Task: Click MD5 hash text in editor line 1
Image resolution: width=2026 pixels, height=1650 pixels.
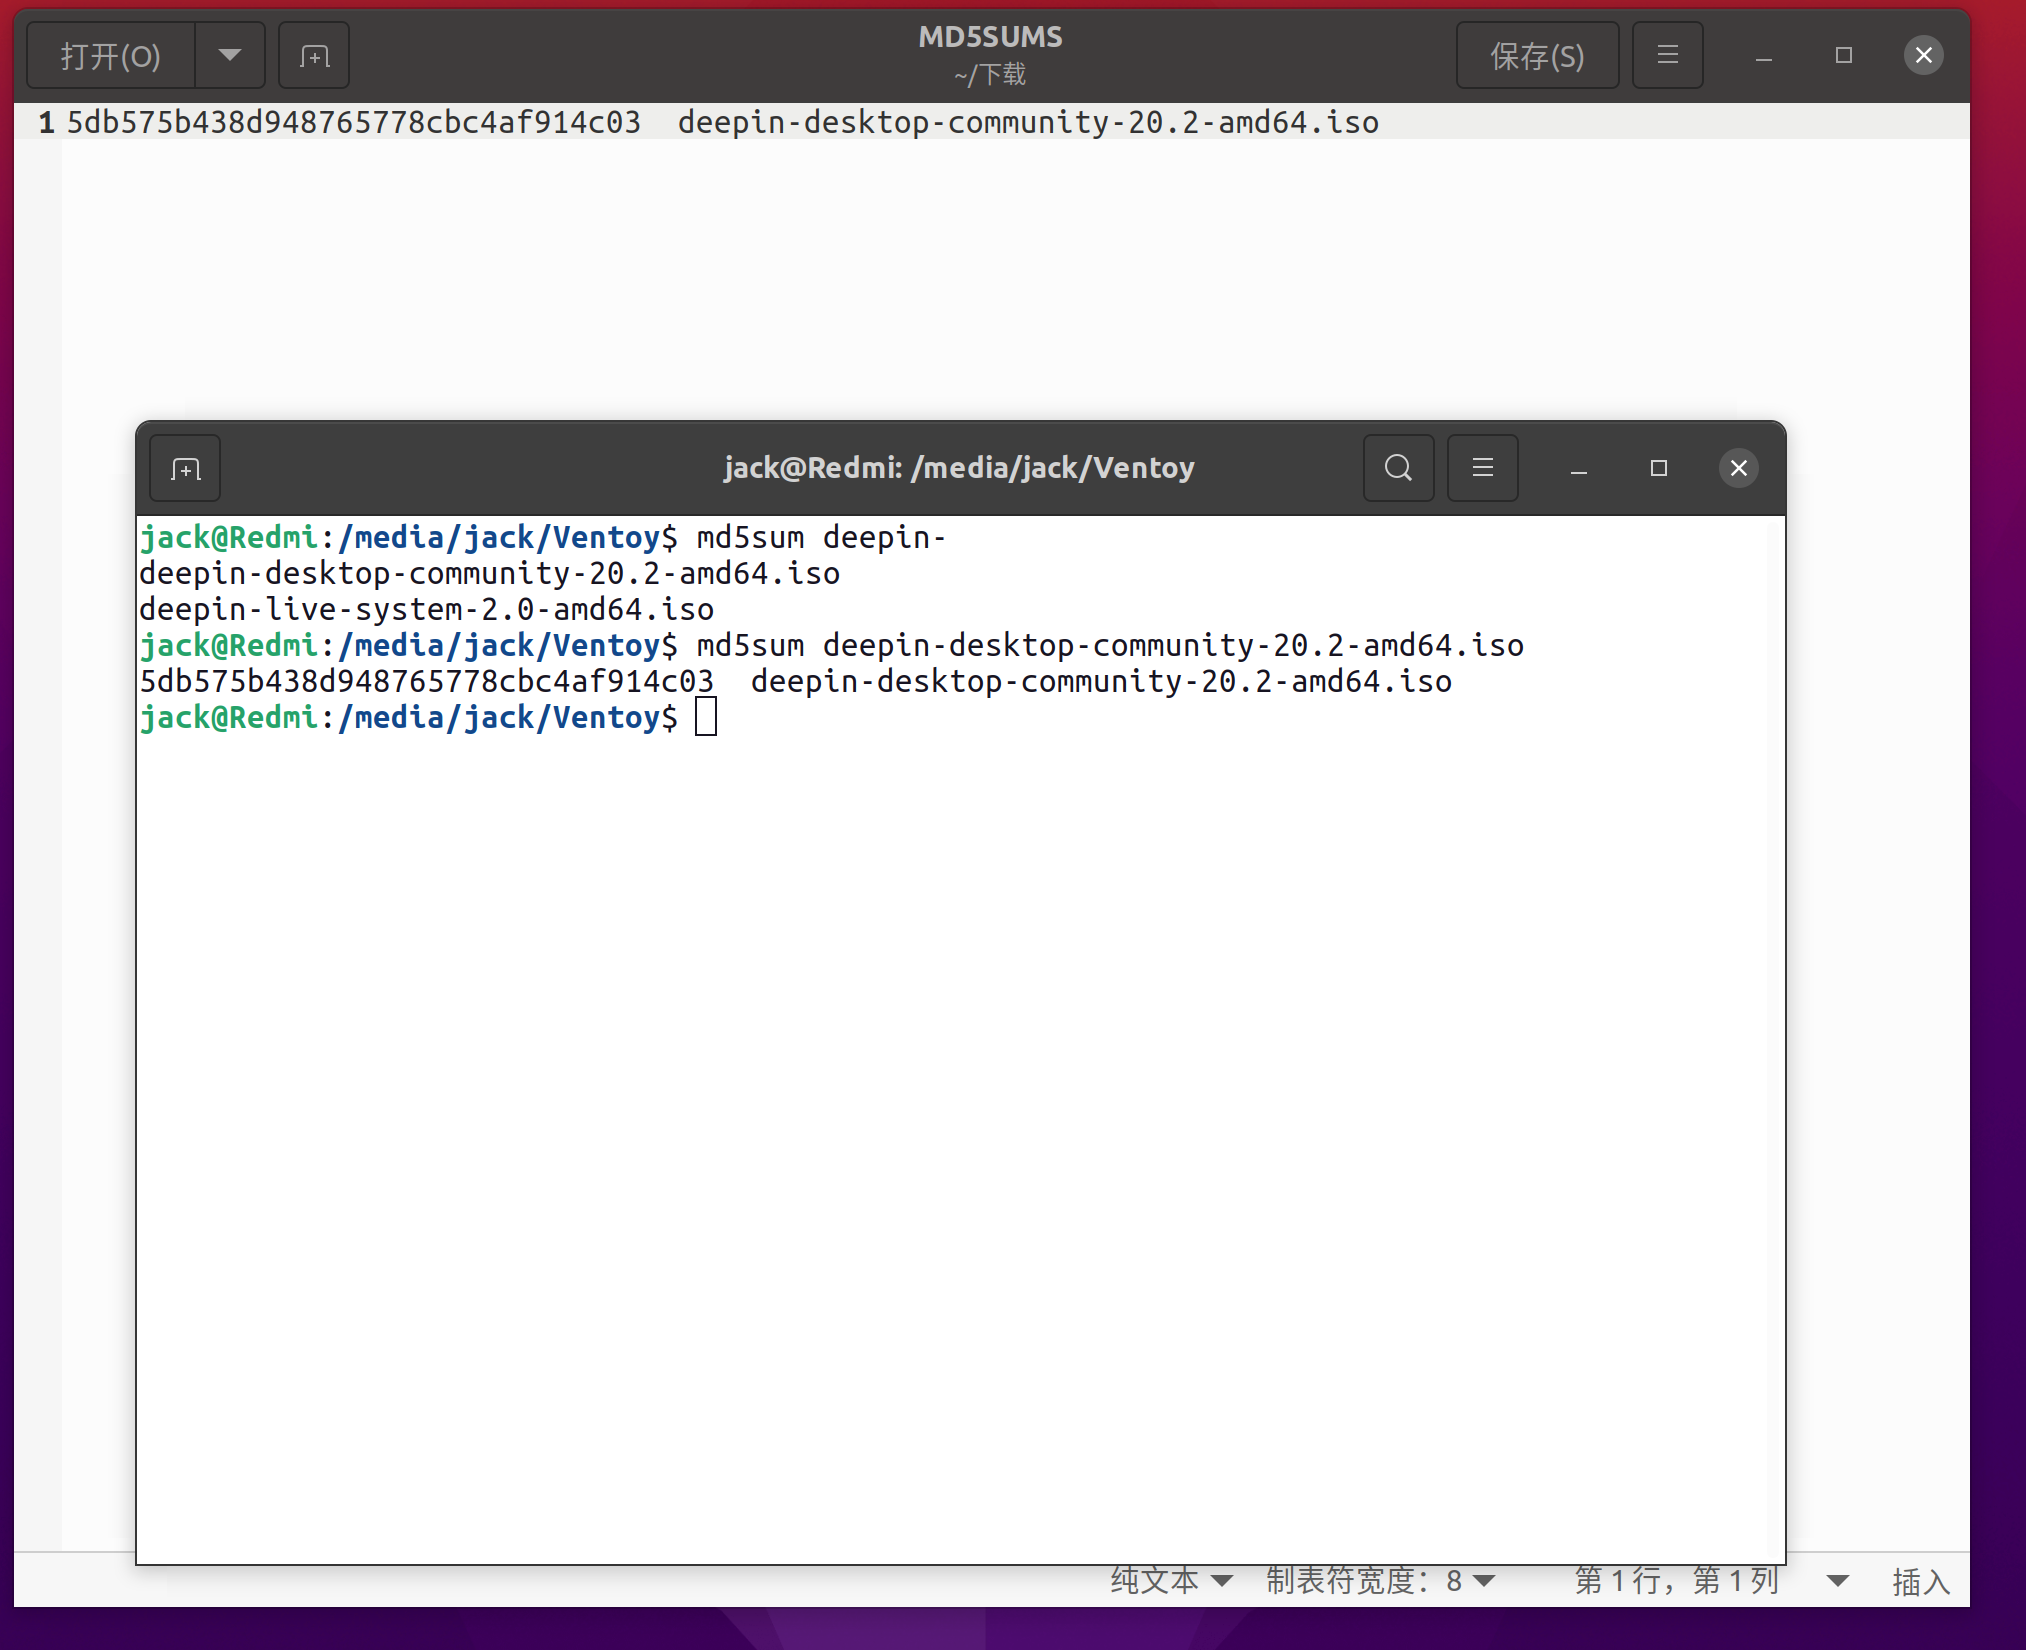Action: point(353,122)
